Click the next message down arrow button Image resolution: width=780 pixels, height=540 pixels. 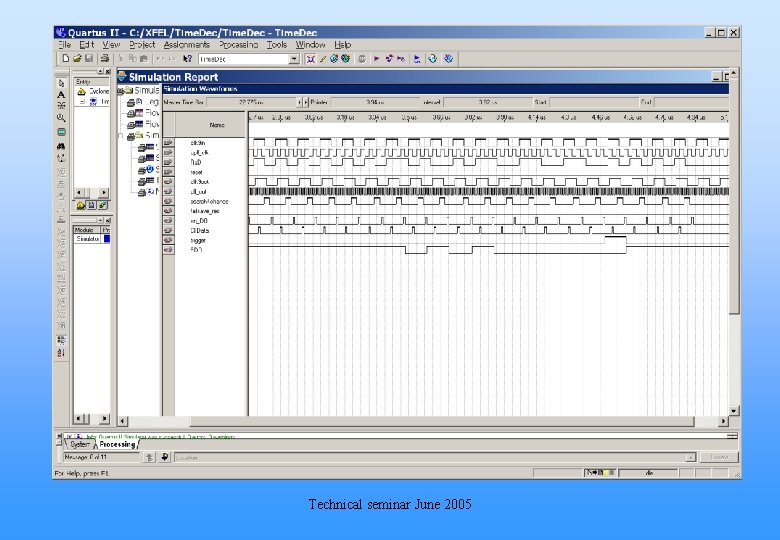pos(165,457)
